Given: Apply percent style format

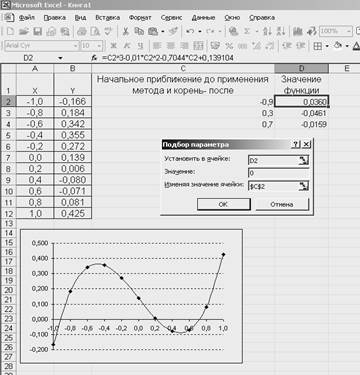Looking at the screenshot, I should click(x=229, y=46).
